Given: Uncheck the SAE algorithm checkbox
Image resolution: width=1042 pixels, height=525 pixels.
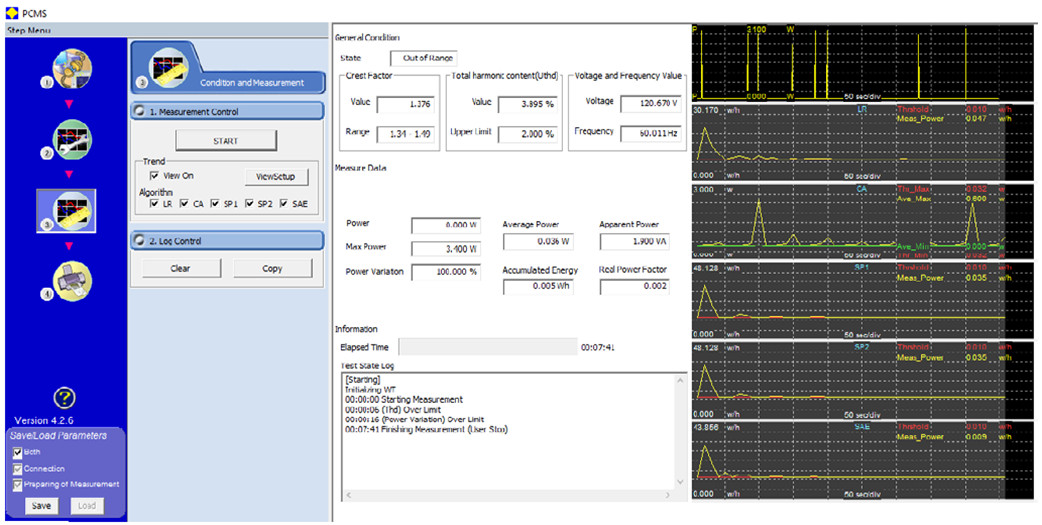Looking at the screenshot, I should (285, 204).
